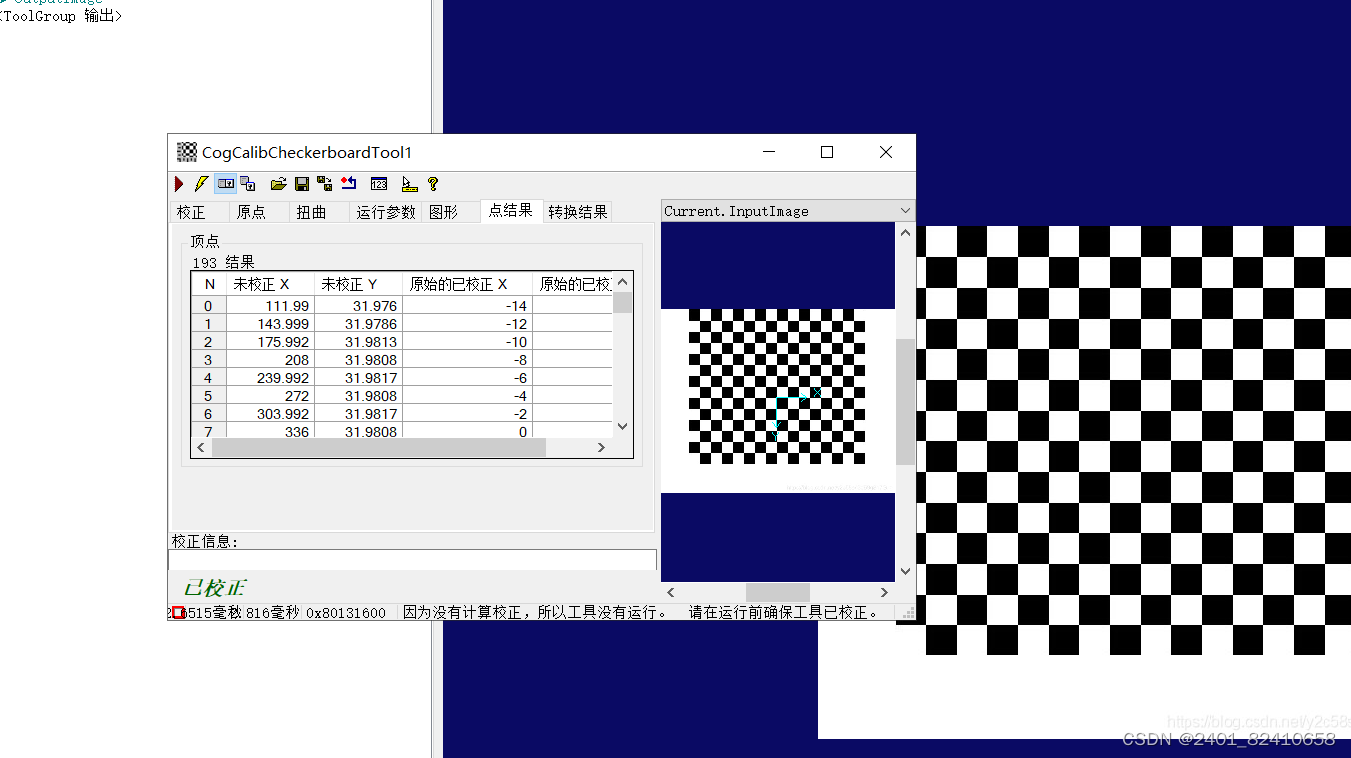Screen dimensions: 1351x758
Task: Run the tool with the red play icon
Action: 179,184
